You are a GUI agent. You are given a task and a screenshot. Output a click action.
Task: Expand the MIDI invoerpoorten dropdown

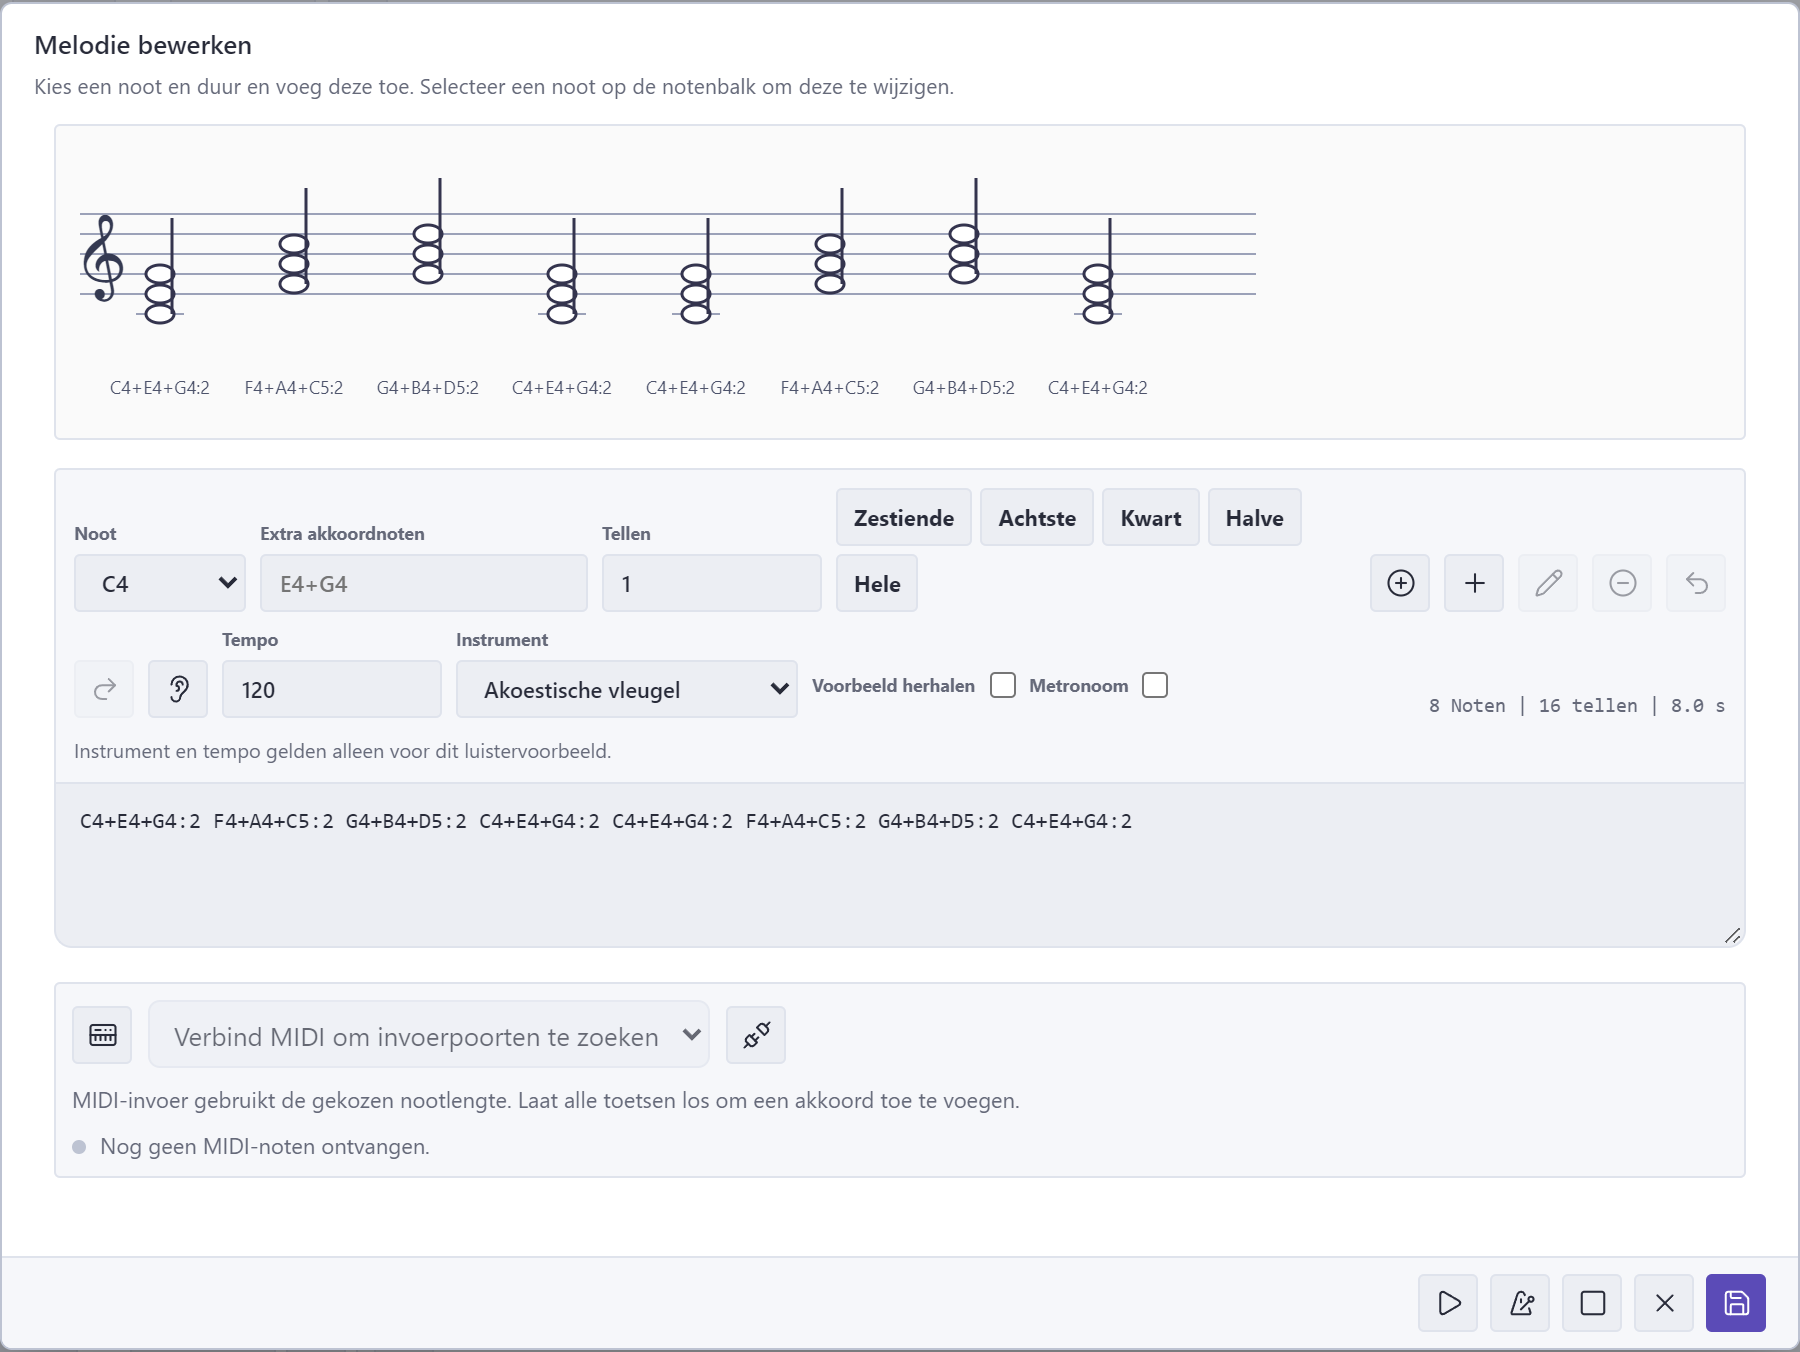pos(429,1034)
